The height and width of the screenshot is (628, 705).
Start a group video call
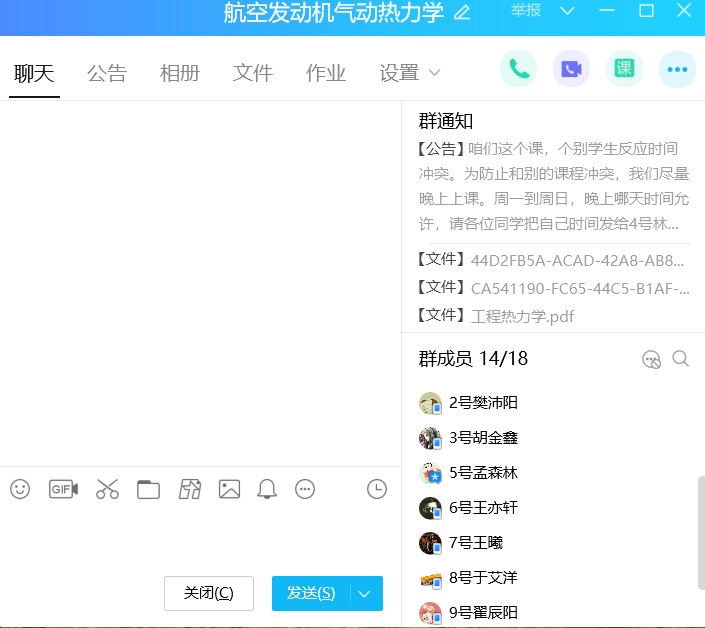pyautogui.click(x=571, y=69)
